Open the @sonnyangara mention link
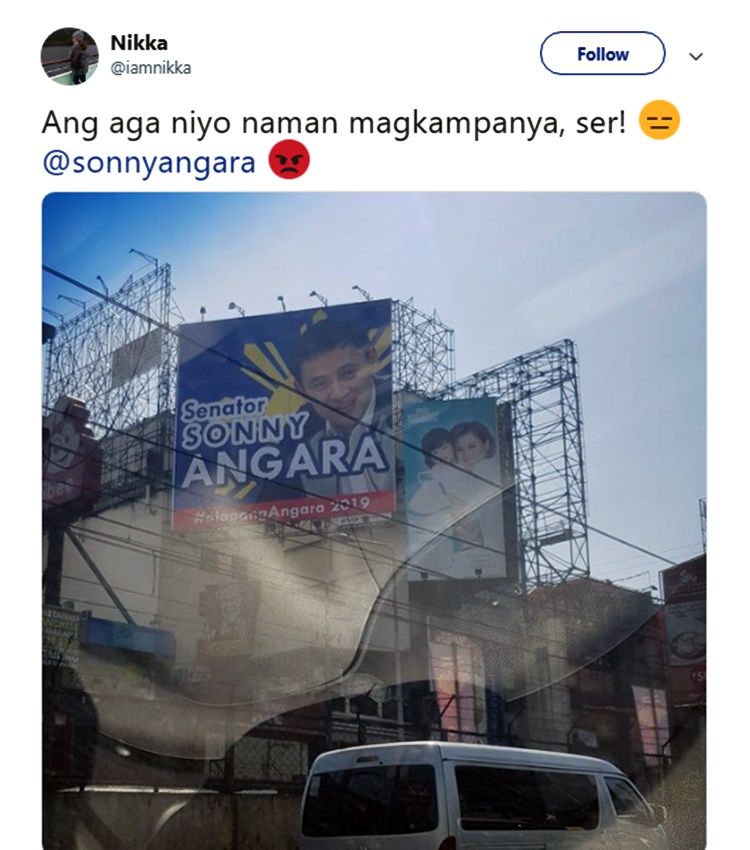The height and width of the screenshot is (850, 750). pos(148,162)
